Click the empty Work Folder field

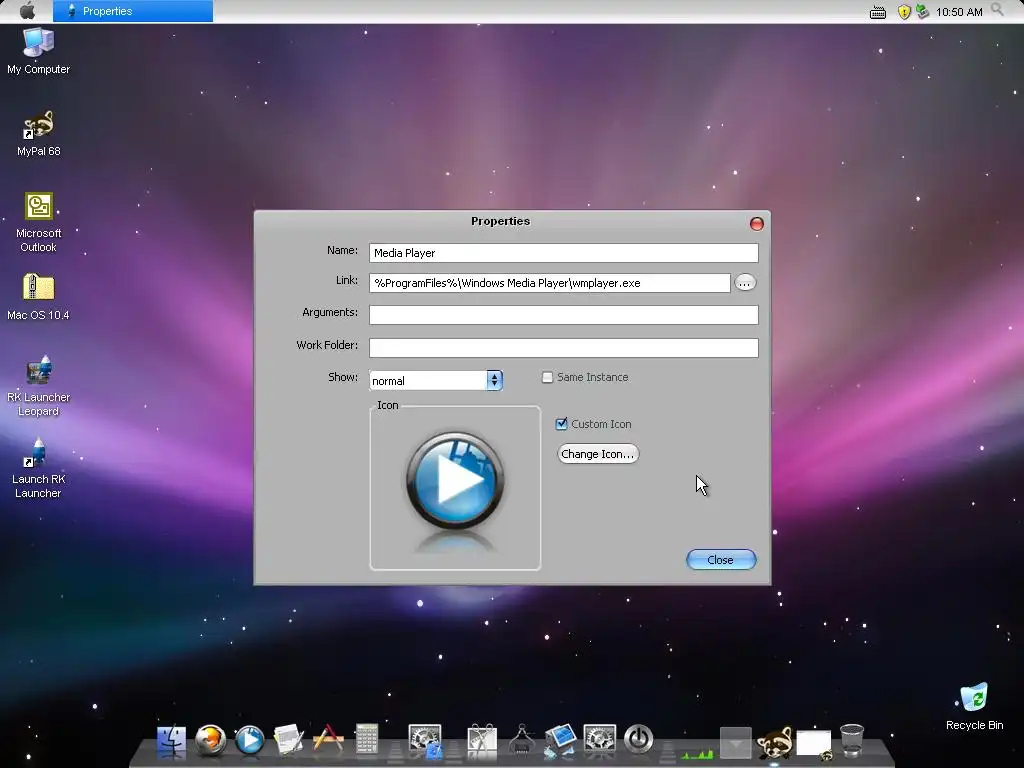(x=564, y=347)
